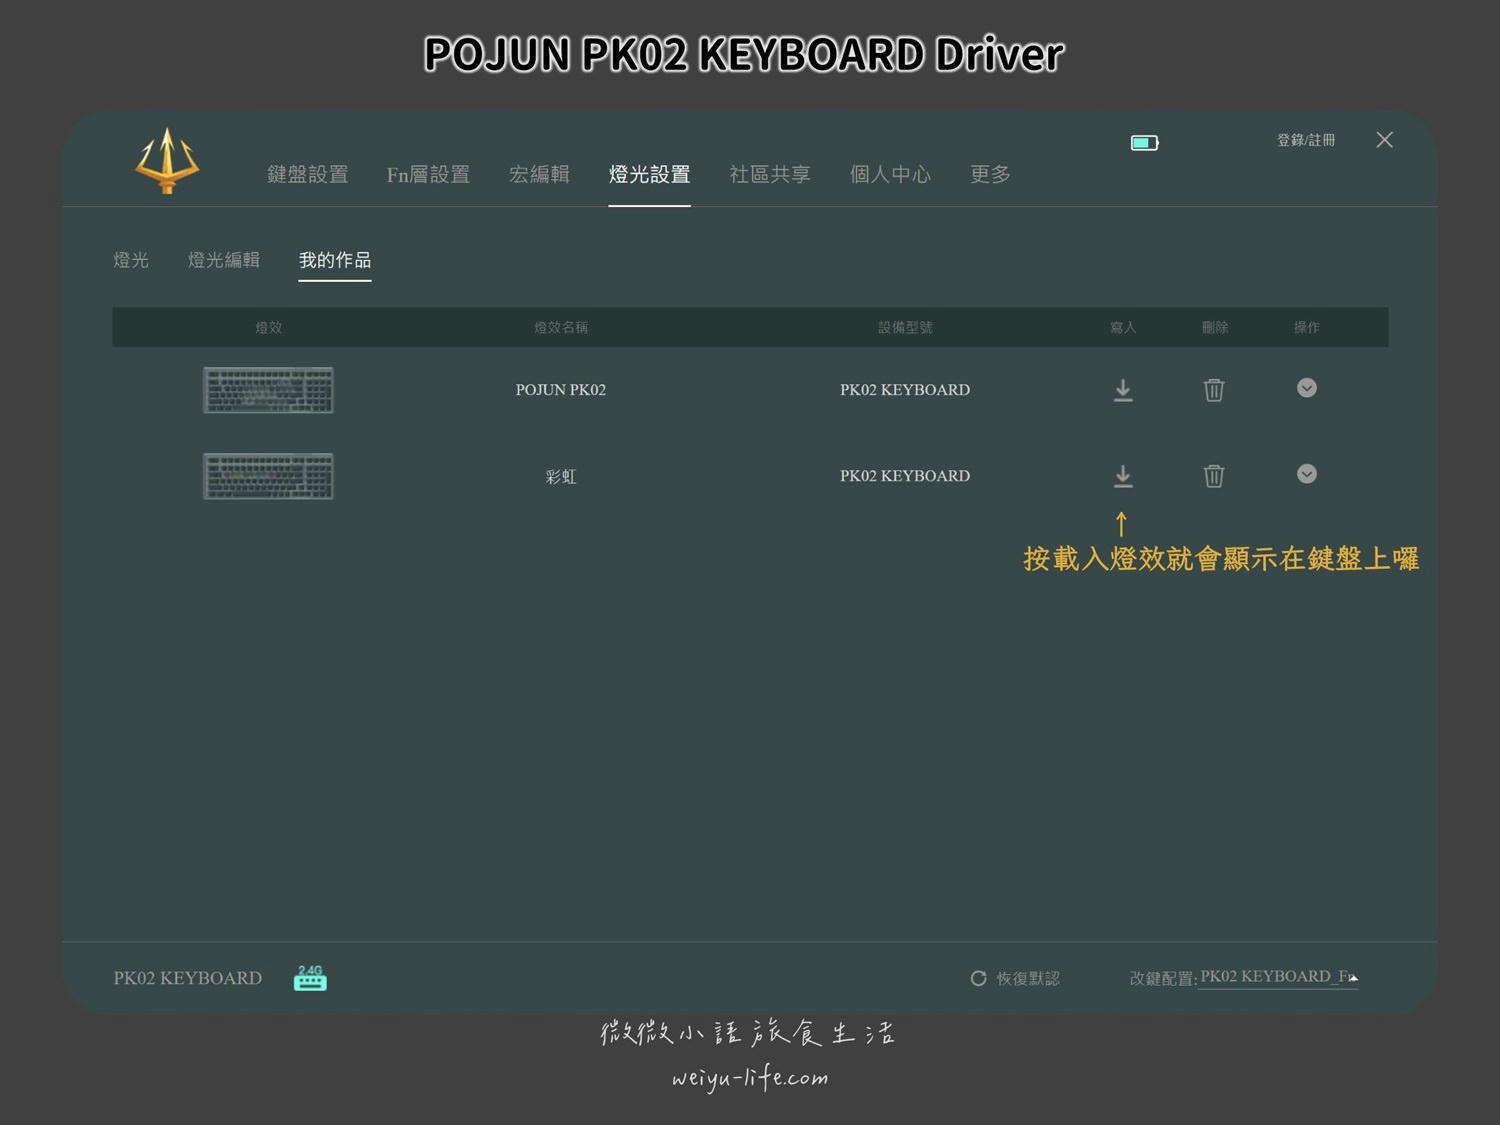Click the golden trident logo
The height and width of the screenshot is (1125, 1500).
click(167, 161)
